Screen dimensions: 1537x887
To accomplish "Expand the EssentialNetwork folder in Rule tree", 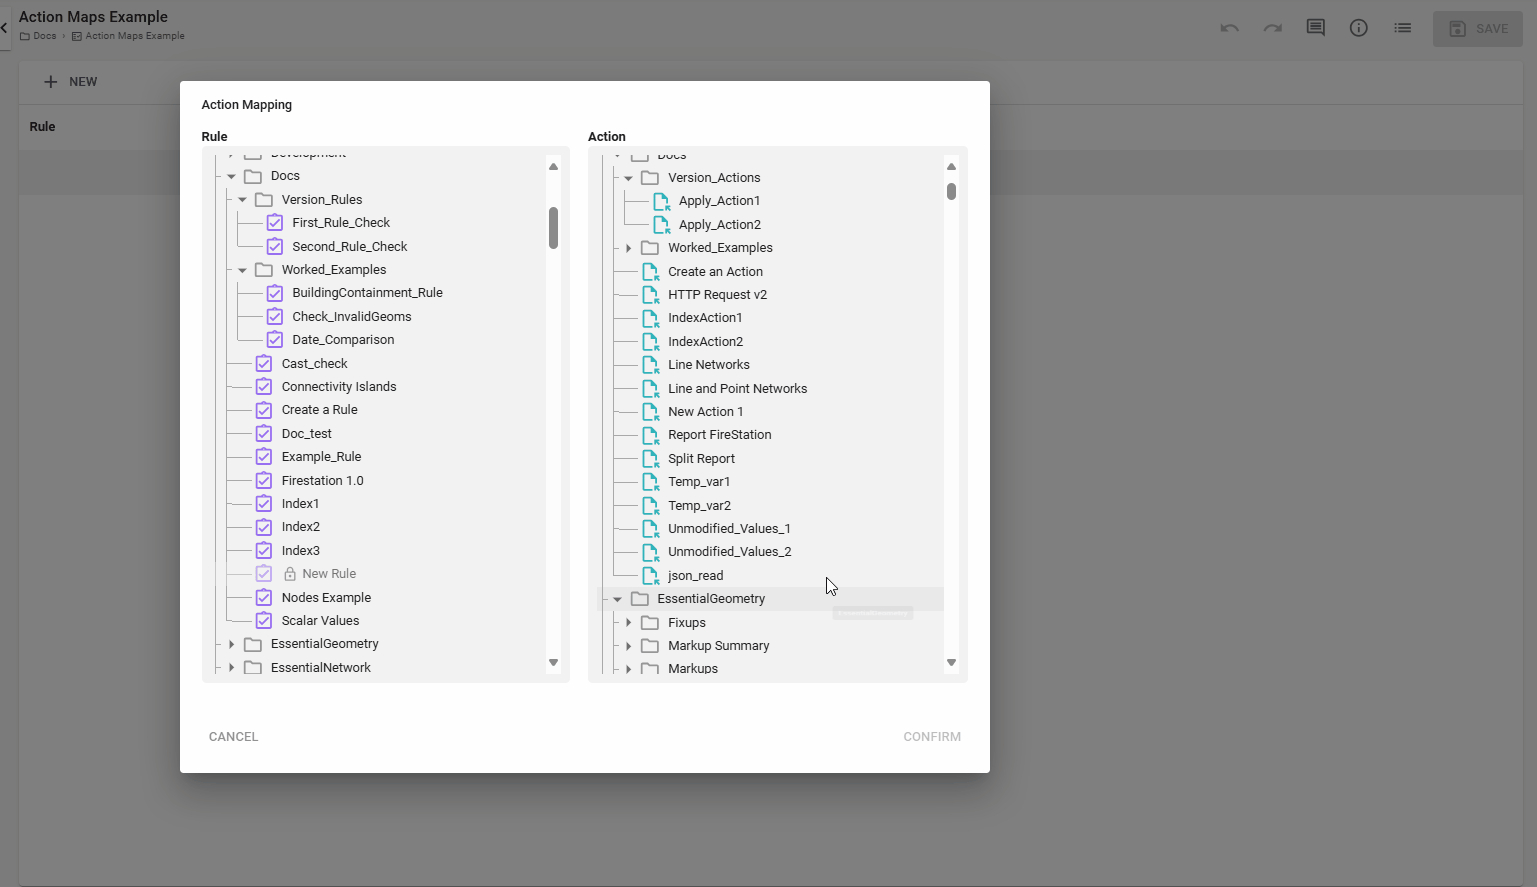I will coord(231,668).
